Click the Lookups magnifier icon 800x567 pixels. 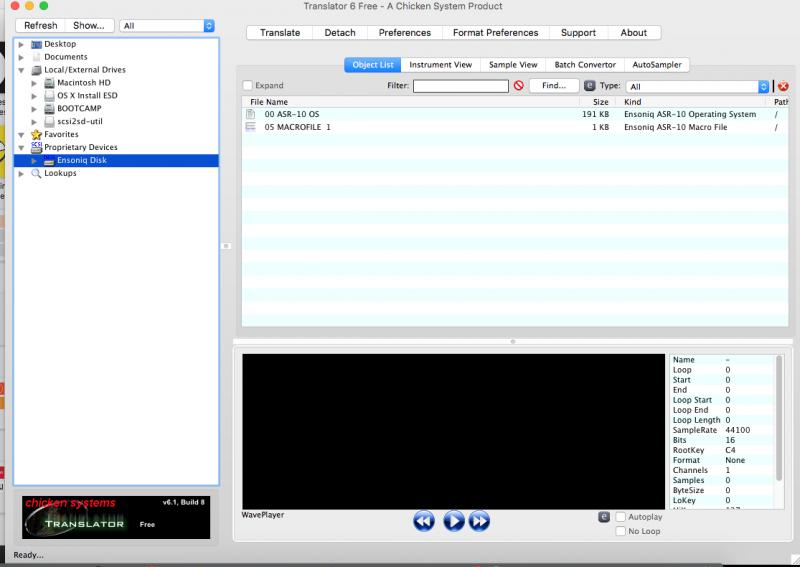point(36,174)
